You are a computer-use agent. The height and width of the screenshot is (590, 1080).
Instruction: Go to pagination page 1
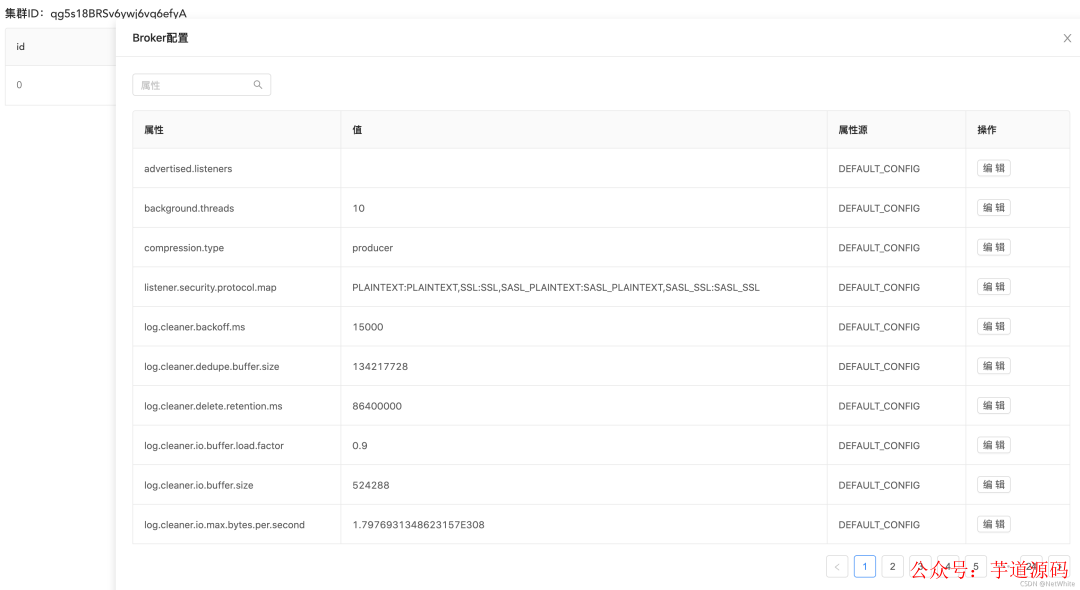point(864,567)
